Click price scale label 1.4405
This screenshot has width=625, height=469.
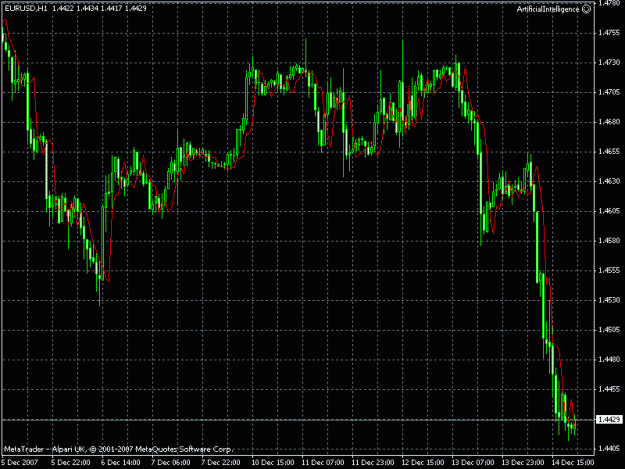[609, 449]
